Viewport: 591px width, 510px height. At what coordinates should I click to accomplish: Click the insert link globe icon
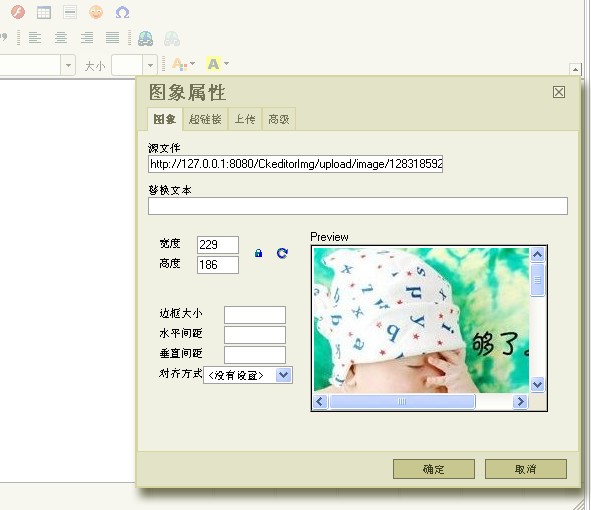(145, 38)
